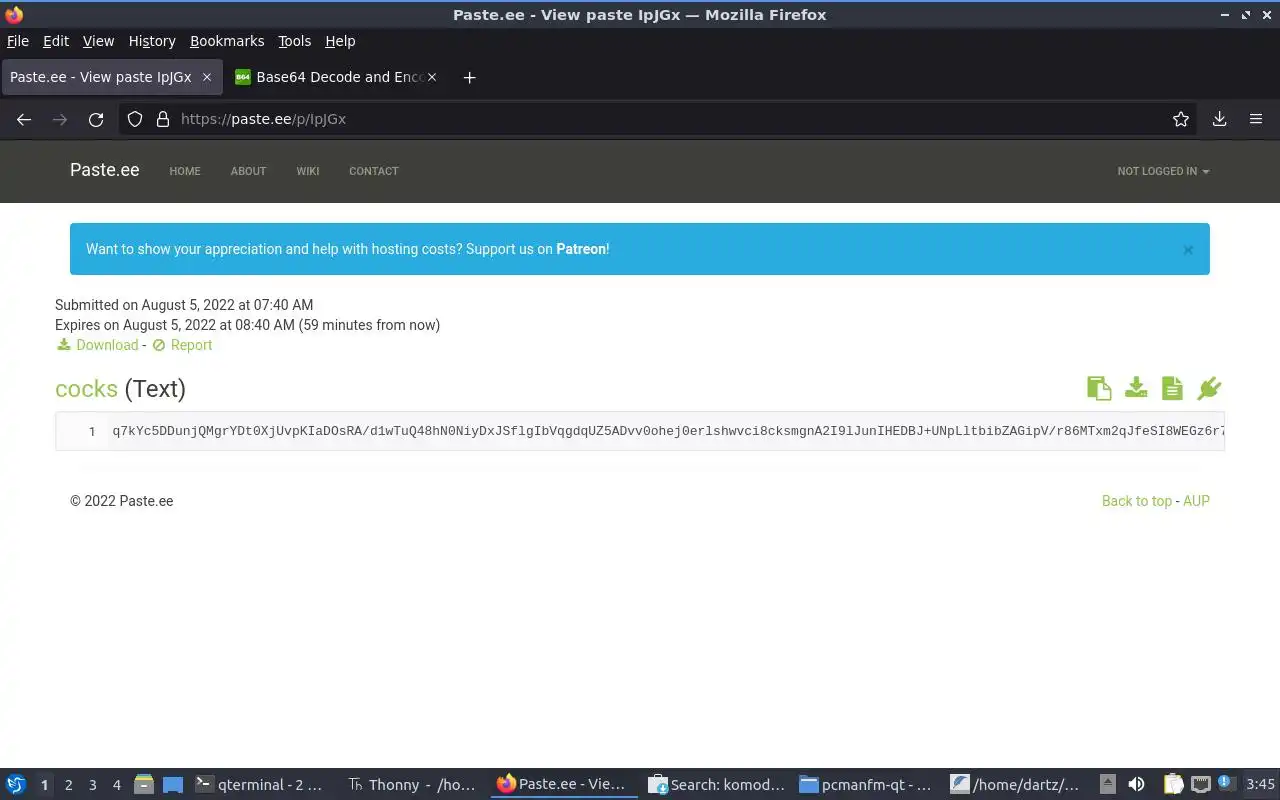Open the CONTACT page link
This screenshot has width=1280, height=800.
374,171
